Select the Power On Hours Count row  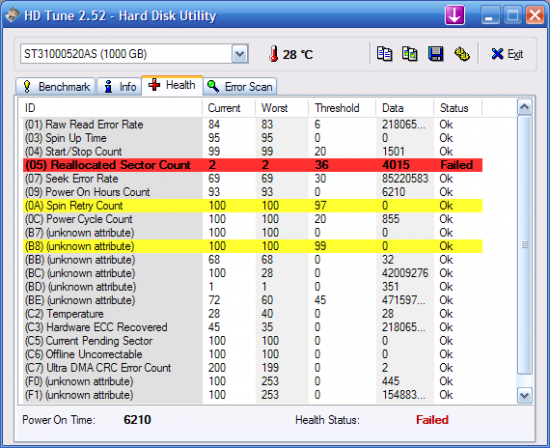point(253,192)
